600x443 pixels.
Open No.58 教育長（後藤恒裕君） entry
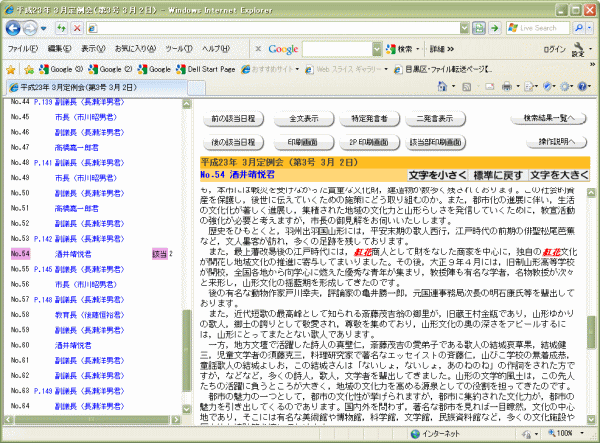pos(90,315)
